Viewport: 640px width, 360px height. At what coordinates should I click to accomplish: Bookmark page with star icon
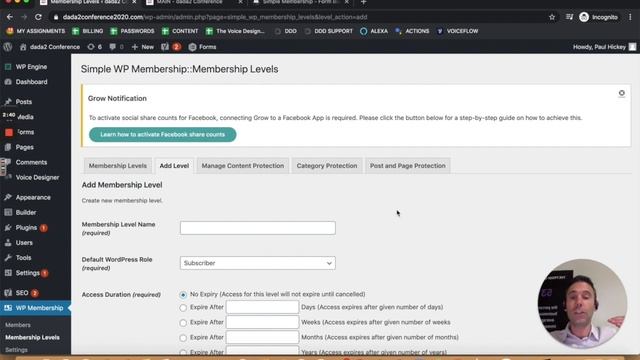[552, 17]
